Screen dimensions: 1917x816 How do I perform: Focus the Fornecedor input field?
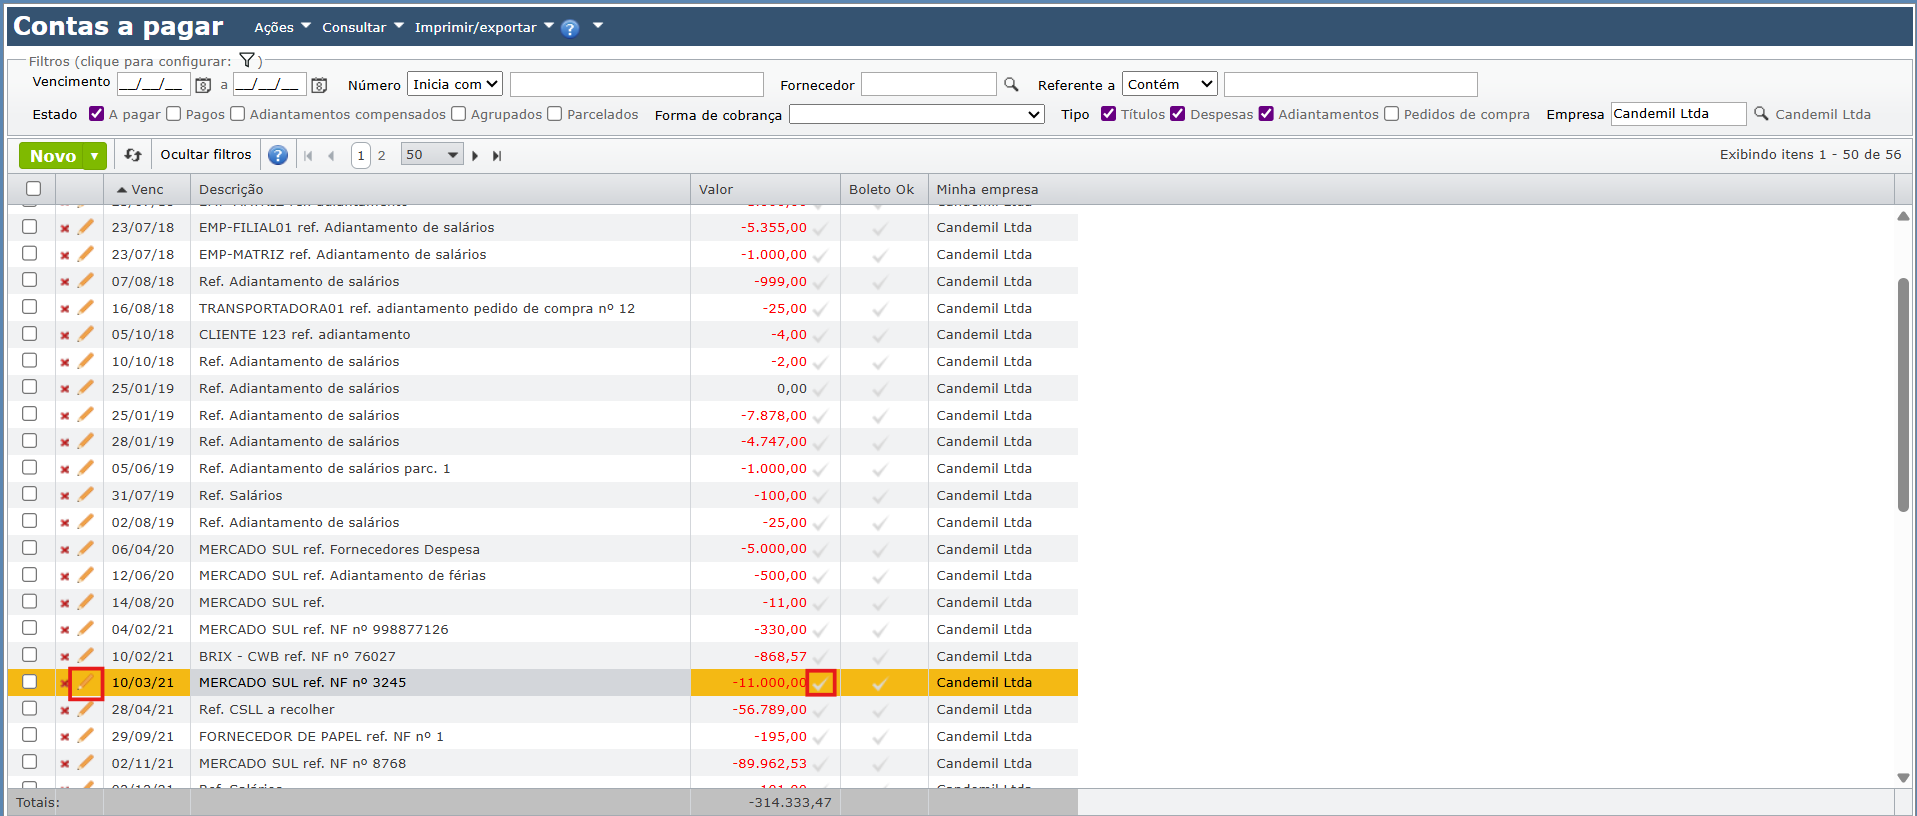pyautogui.click(x=929, y=85)
